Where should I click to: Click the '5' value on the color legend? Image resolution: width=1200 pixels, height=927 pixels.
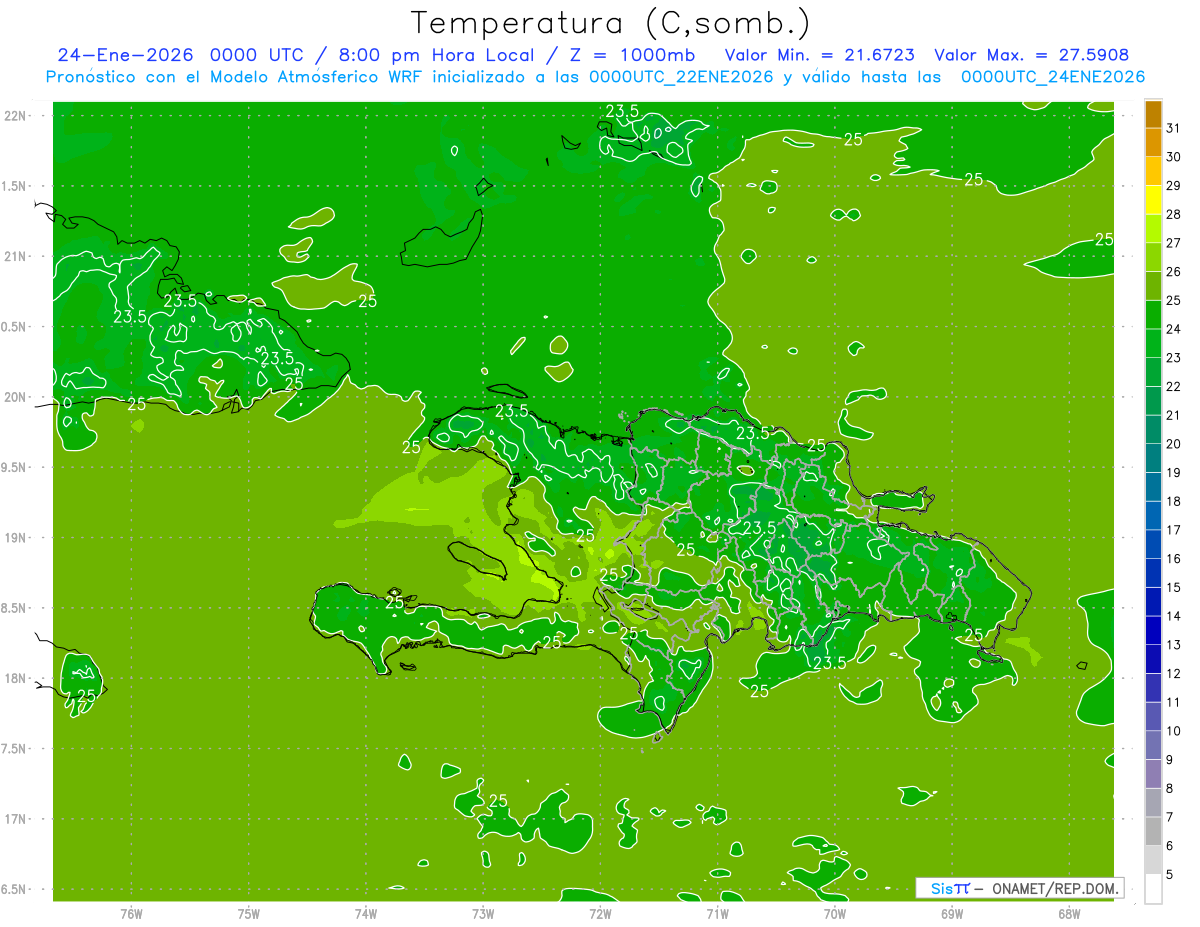pos(1170,875)
